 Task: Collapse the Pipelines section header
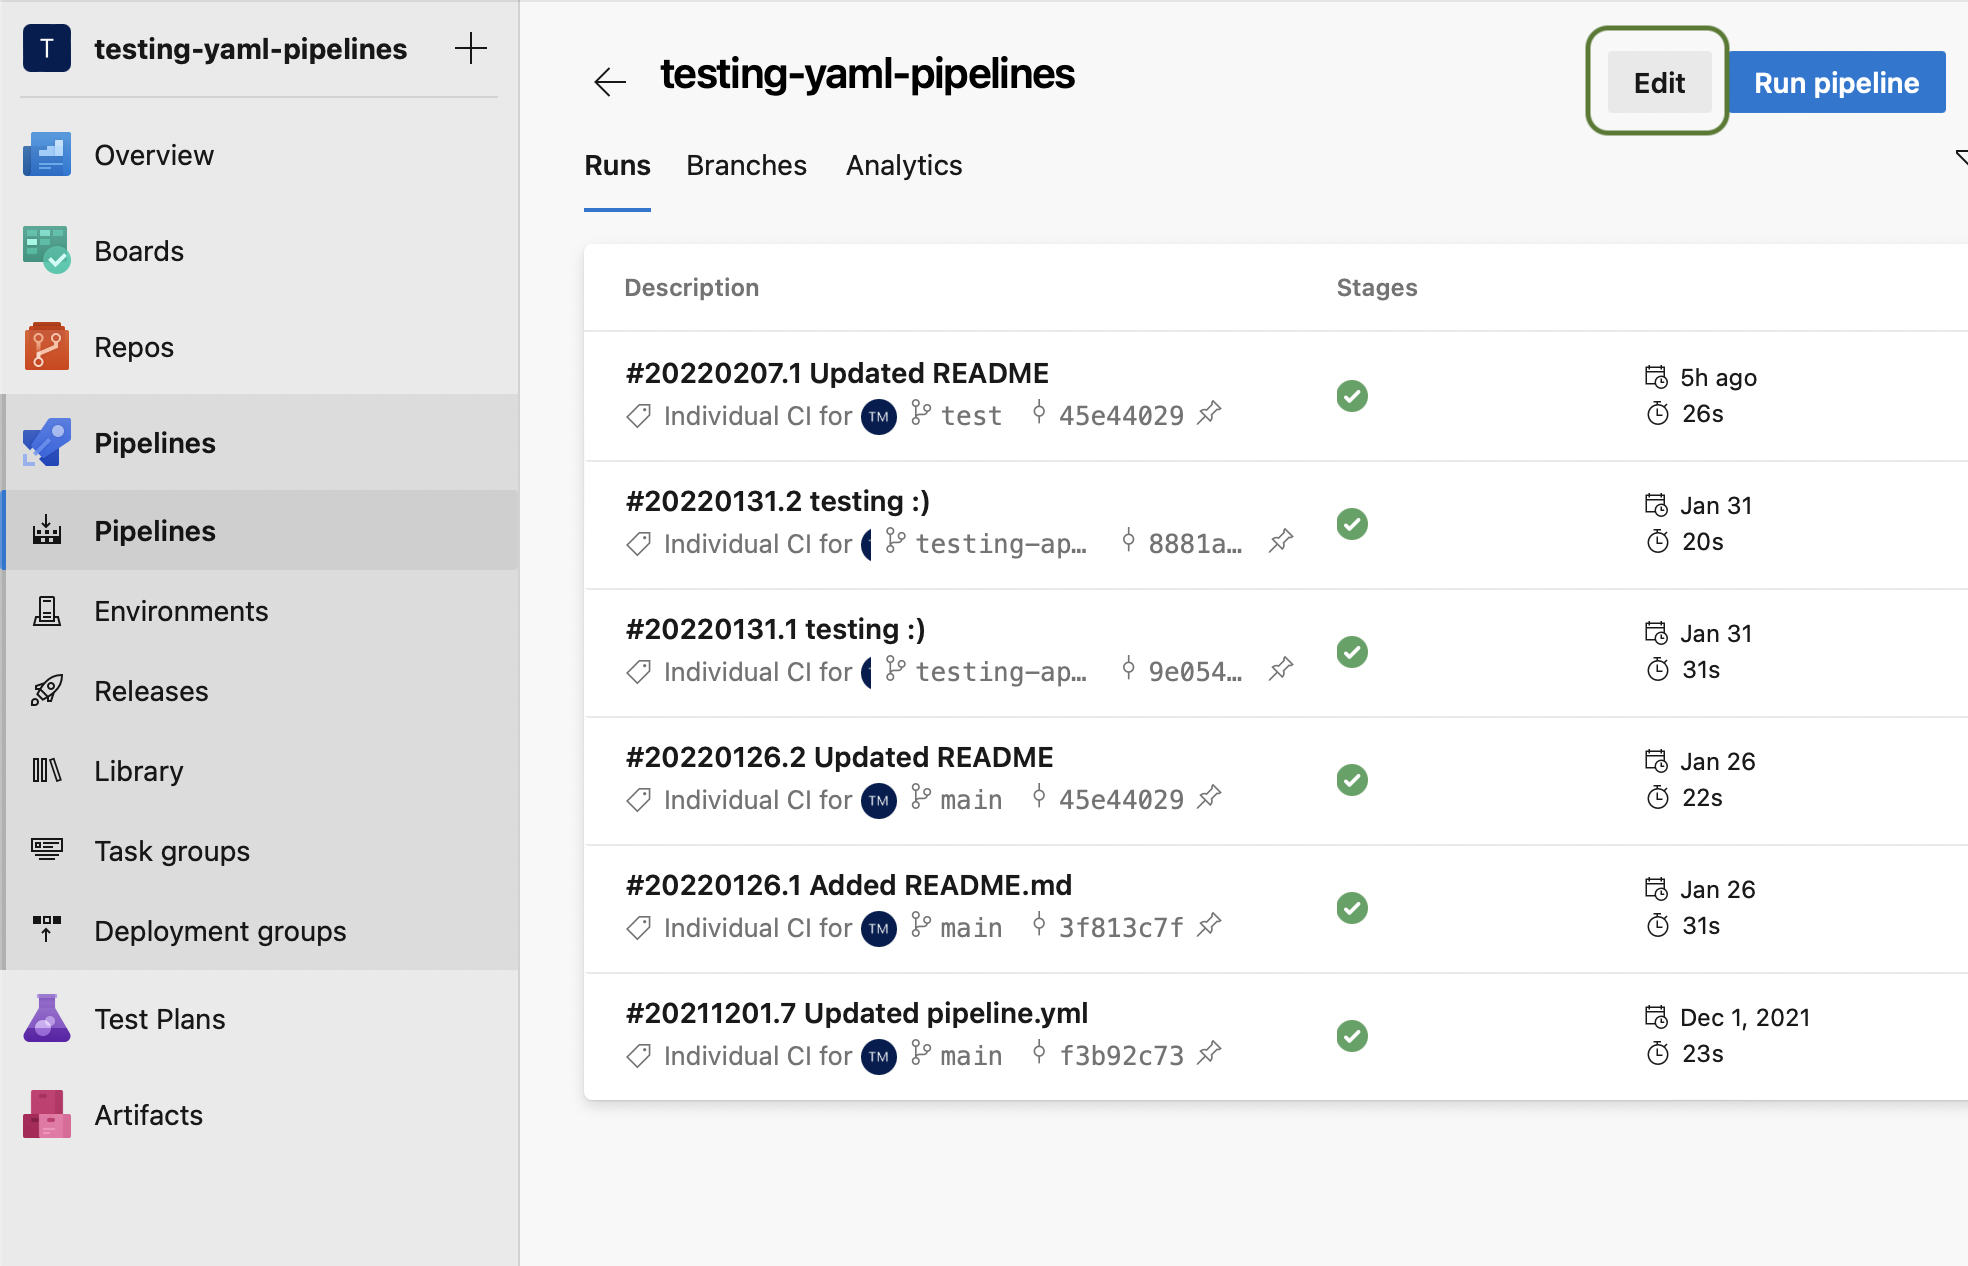(x=155, y=443)
